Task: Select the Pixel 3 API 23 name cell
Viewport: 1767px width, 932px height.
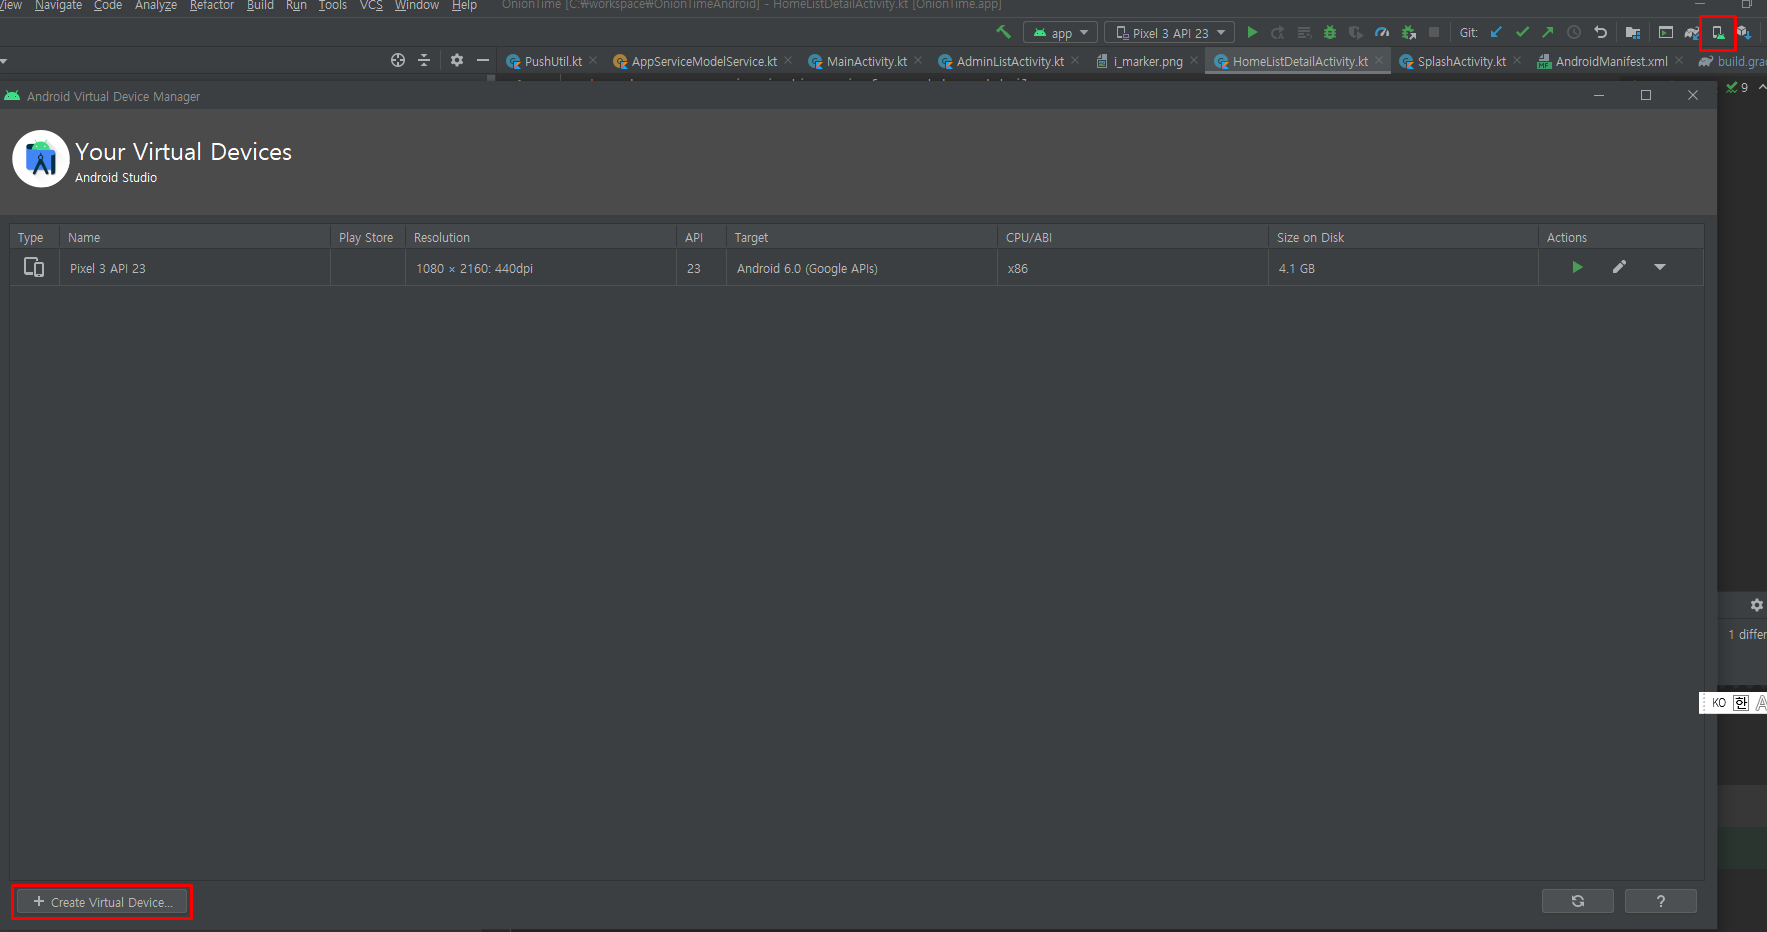Action: [x=195, y=268]
